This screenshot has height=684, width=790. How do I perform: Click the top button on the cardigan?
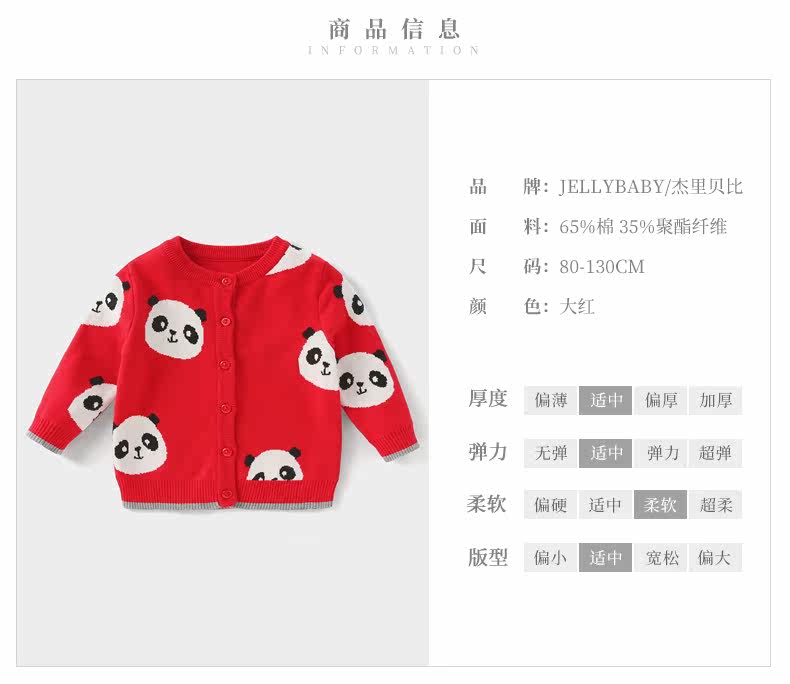point(226,281)
